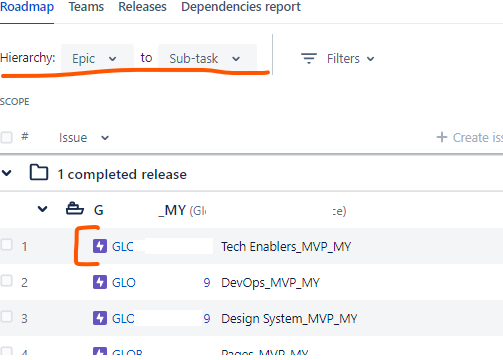Open the Epic hierarchy dropdown
This screenshot has width=503, height=360.
pos(97,59)
